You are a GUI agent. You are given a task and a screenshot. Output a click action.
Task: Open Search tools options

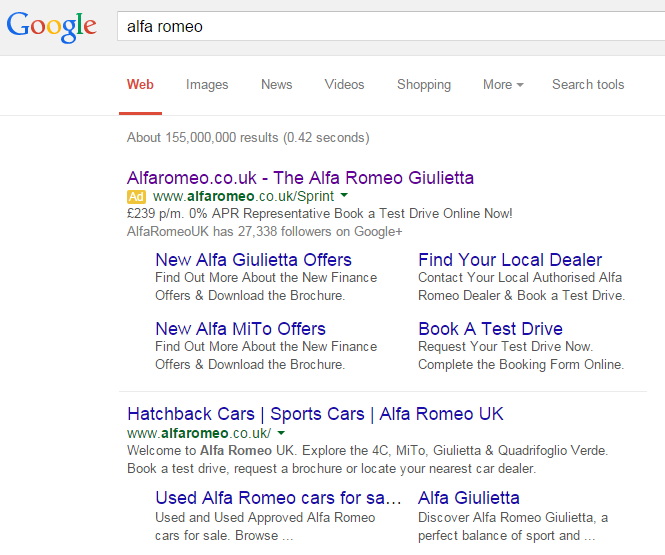click(x=588, y=84)
